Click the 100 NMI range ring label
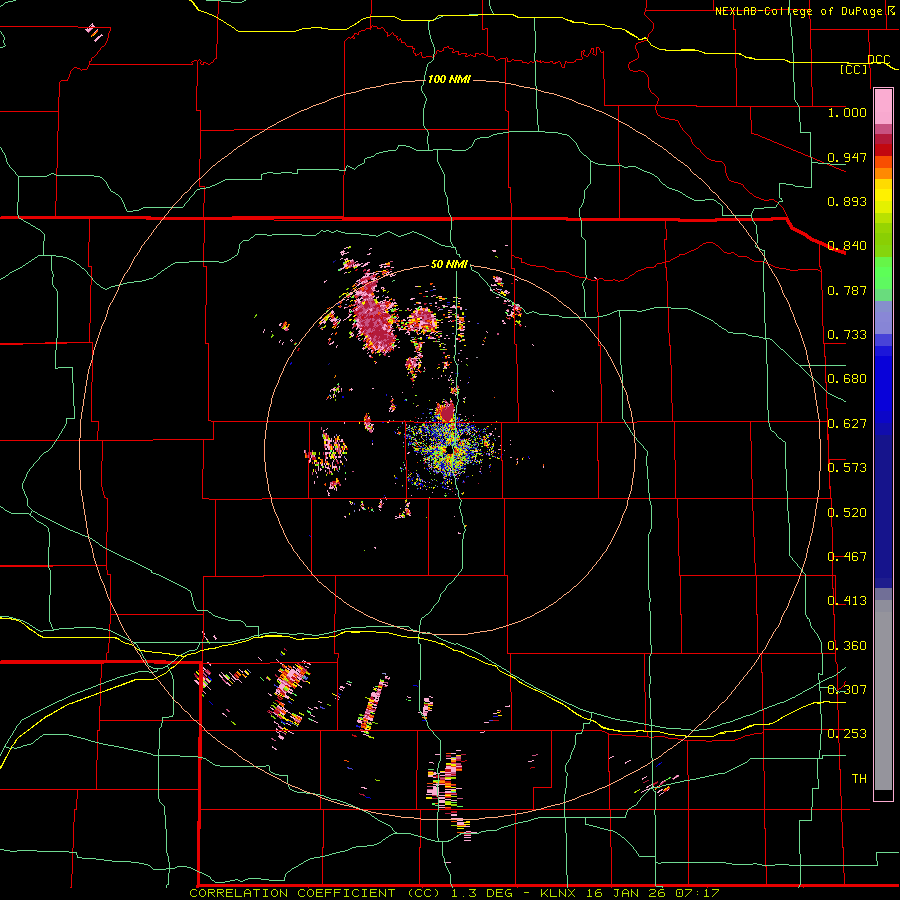900x900 pixels. tap(449, 79)
